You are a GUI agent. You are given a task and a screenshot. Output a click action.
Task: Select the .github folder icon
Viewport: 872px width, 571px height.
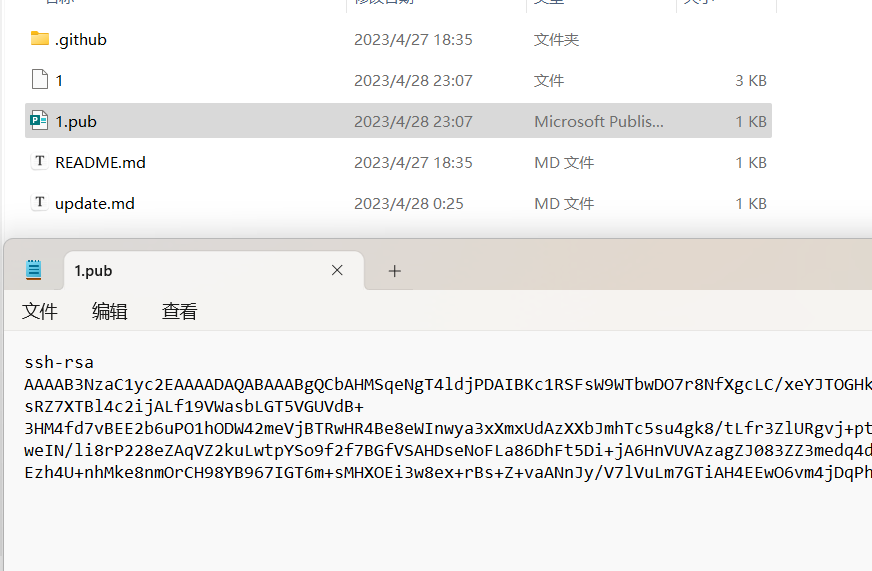point(40,40)
